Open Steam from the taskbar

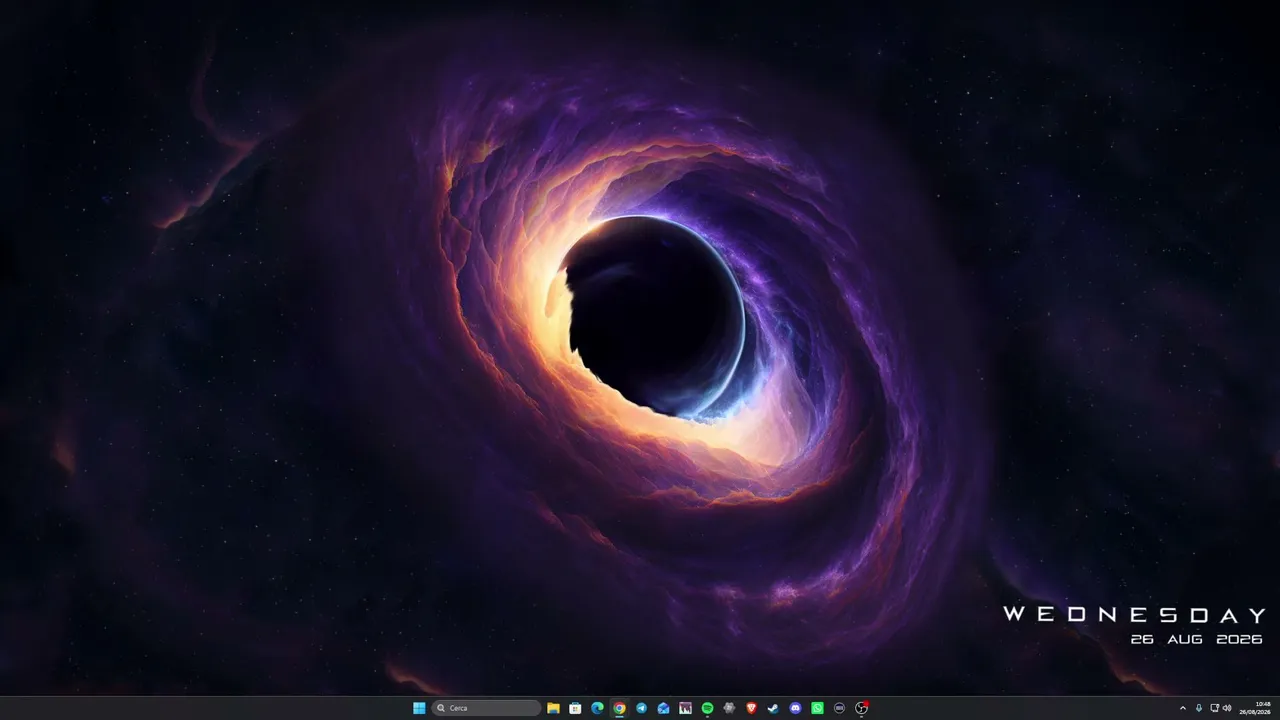click(773, 708)
